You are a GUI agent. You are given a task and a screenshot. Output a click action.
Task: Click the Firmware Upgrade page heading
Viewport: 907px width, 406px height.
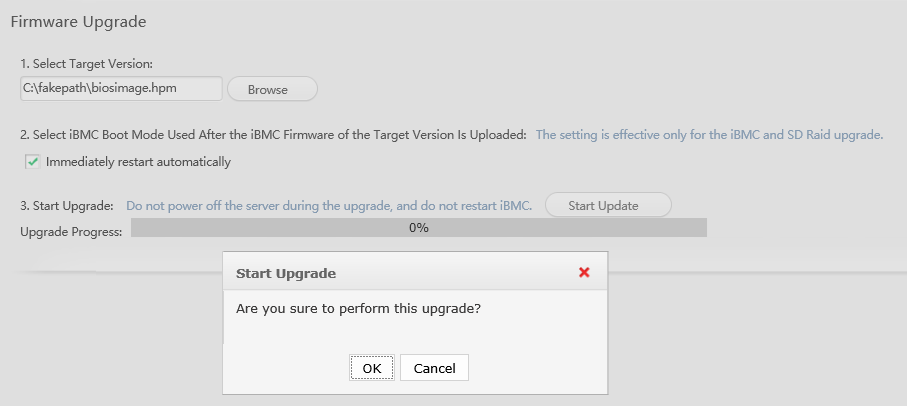point(78,21)
